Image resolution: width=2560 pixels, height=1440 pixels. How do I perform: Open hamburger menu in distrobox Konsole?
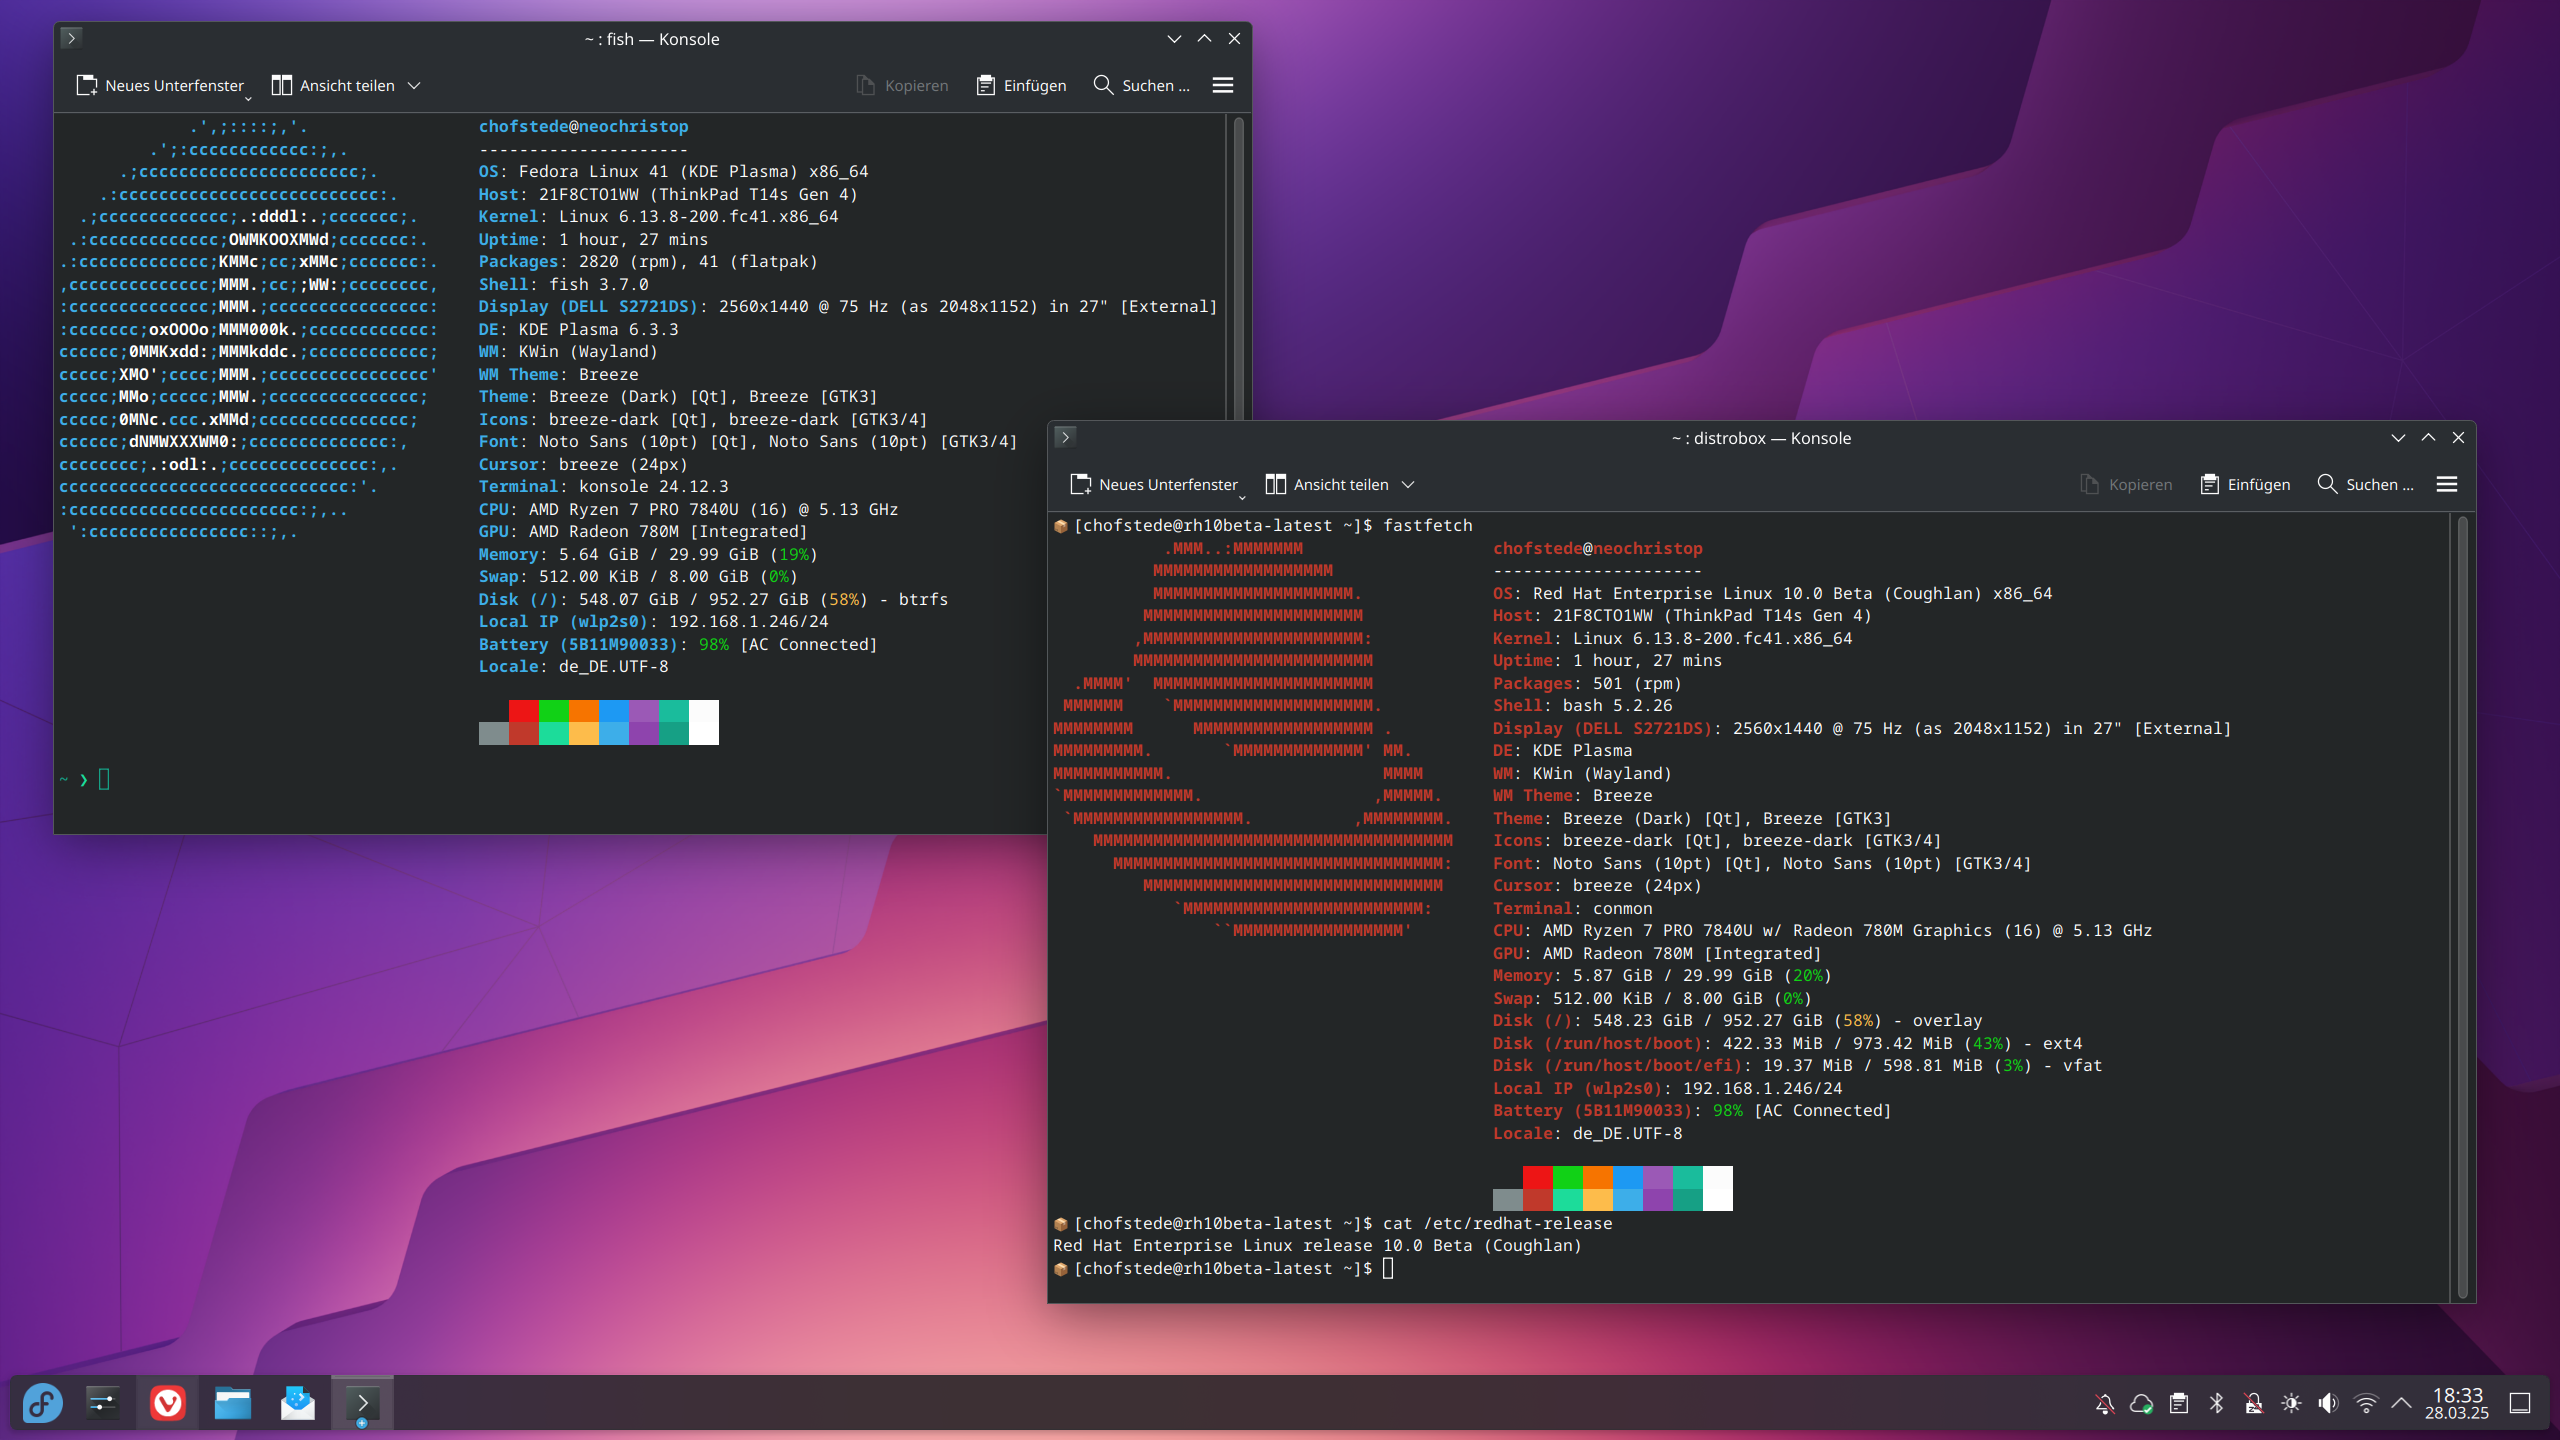(x=2446, y=484)
